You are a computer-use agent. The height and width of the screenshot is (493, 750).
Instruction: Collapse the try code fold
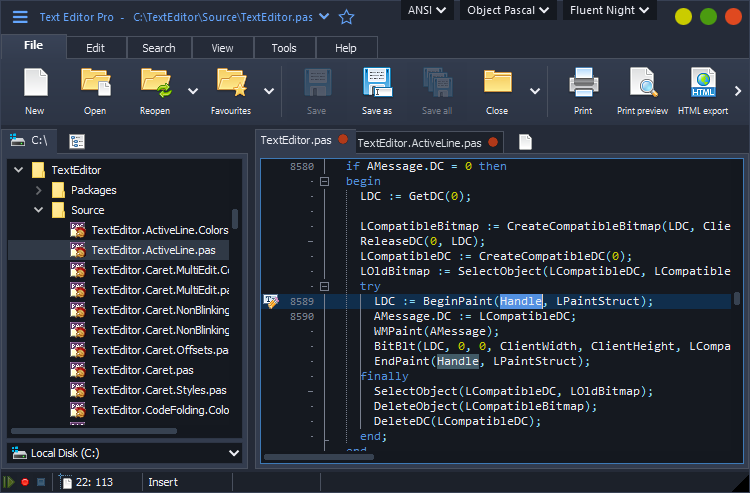tap(324, 286)
